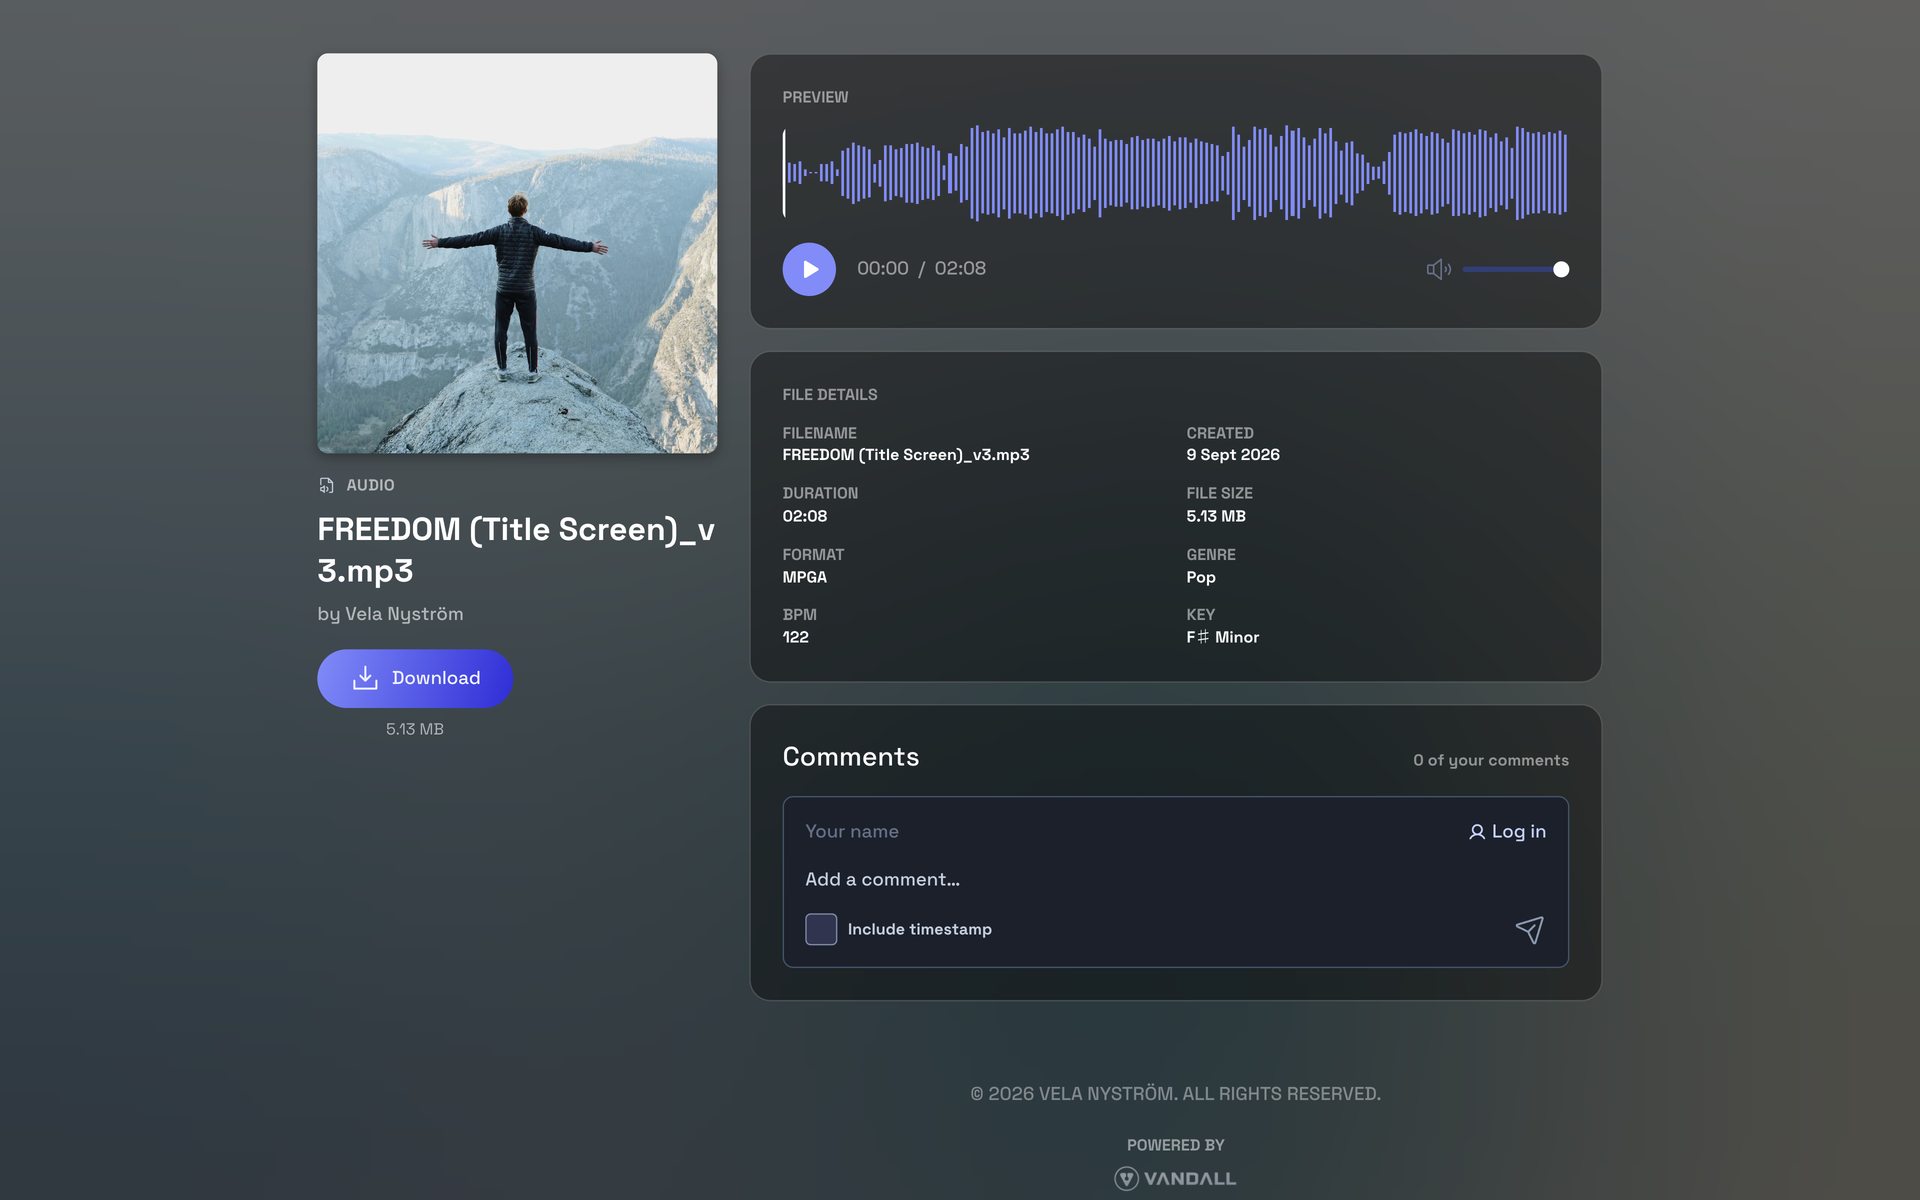The height and width of the screenshot is (1200, 1920).
Task: Select the File Size value 5.13 MB
Action: coord(1216,516)
